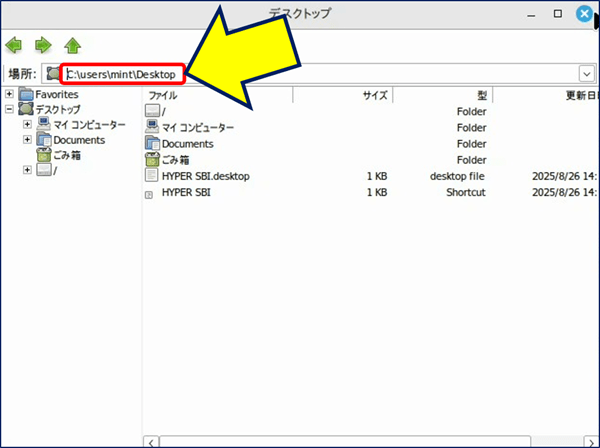The image size is (600, 448).
Task: Click the Documents folder icon in file list
Action: click(x=152, y=143)
